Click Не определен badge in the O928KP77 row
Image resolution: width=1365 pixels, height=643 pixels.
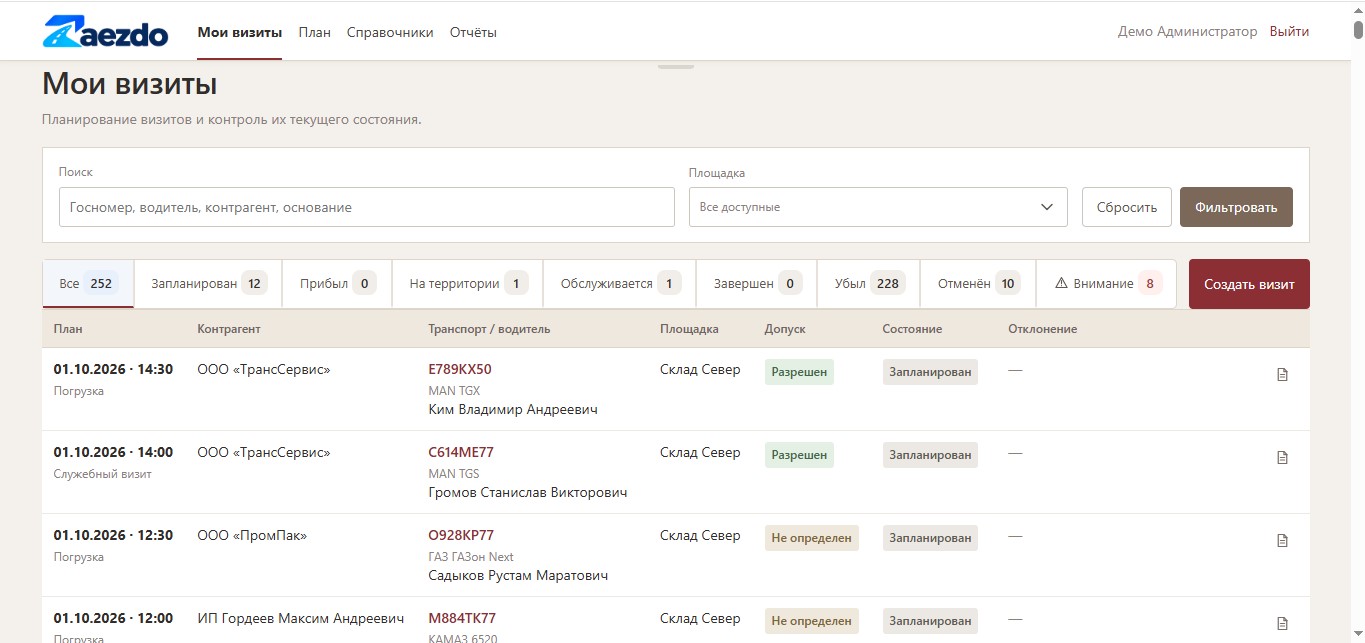coord(812,538)
